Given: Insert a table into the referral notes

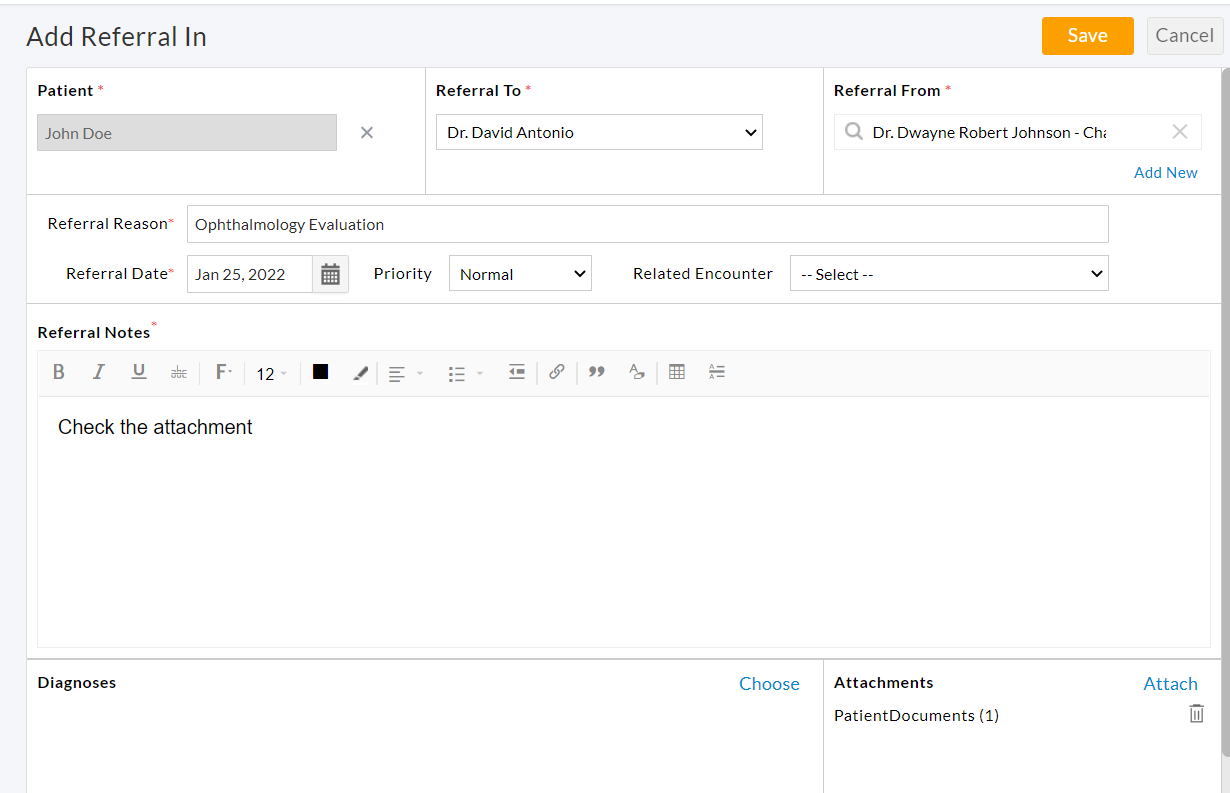Looking at the screenshot, I should [x=677, y=372].
